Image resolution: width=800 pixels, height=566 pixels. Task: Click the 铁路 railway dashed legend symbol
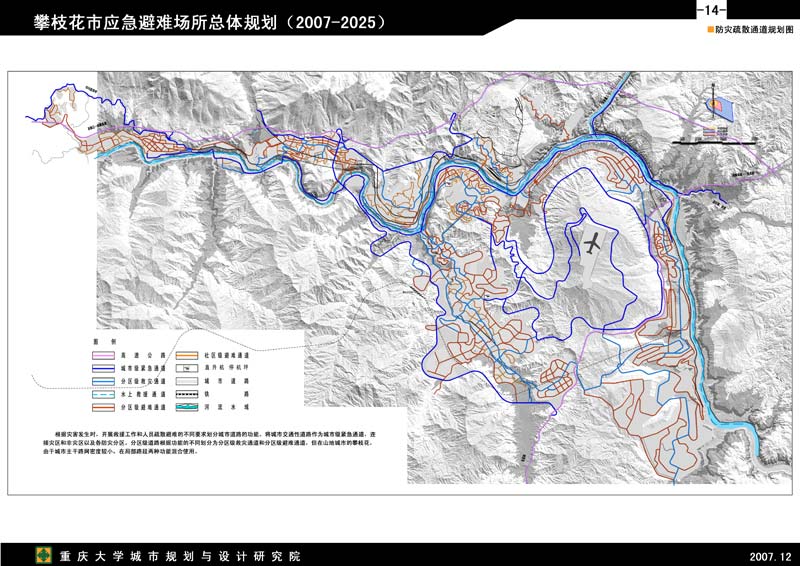coord(186,394)
